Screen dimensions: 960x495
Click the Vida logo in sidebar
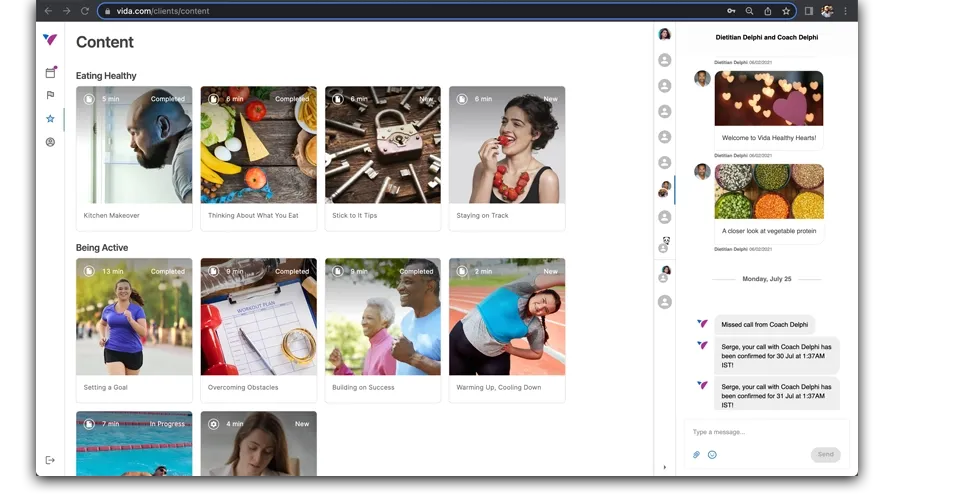click(50, 40)
